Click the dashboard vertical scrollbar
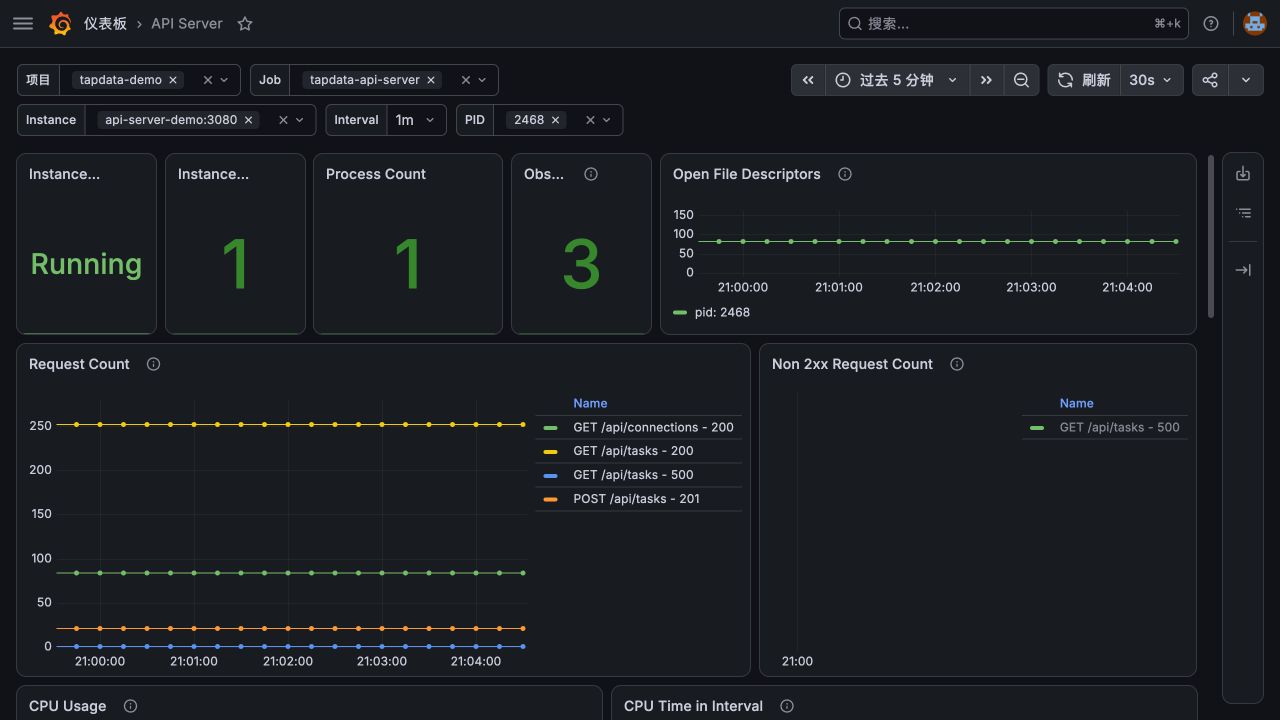The width and height of the screenshot is (1280, 720). pyautogui.click(x=1211, y=237)
